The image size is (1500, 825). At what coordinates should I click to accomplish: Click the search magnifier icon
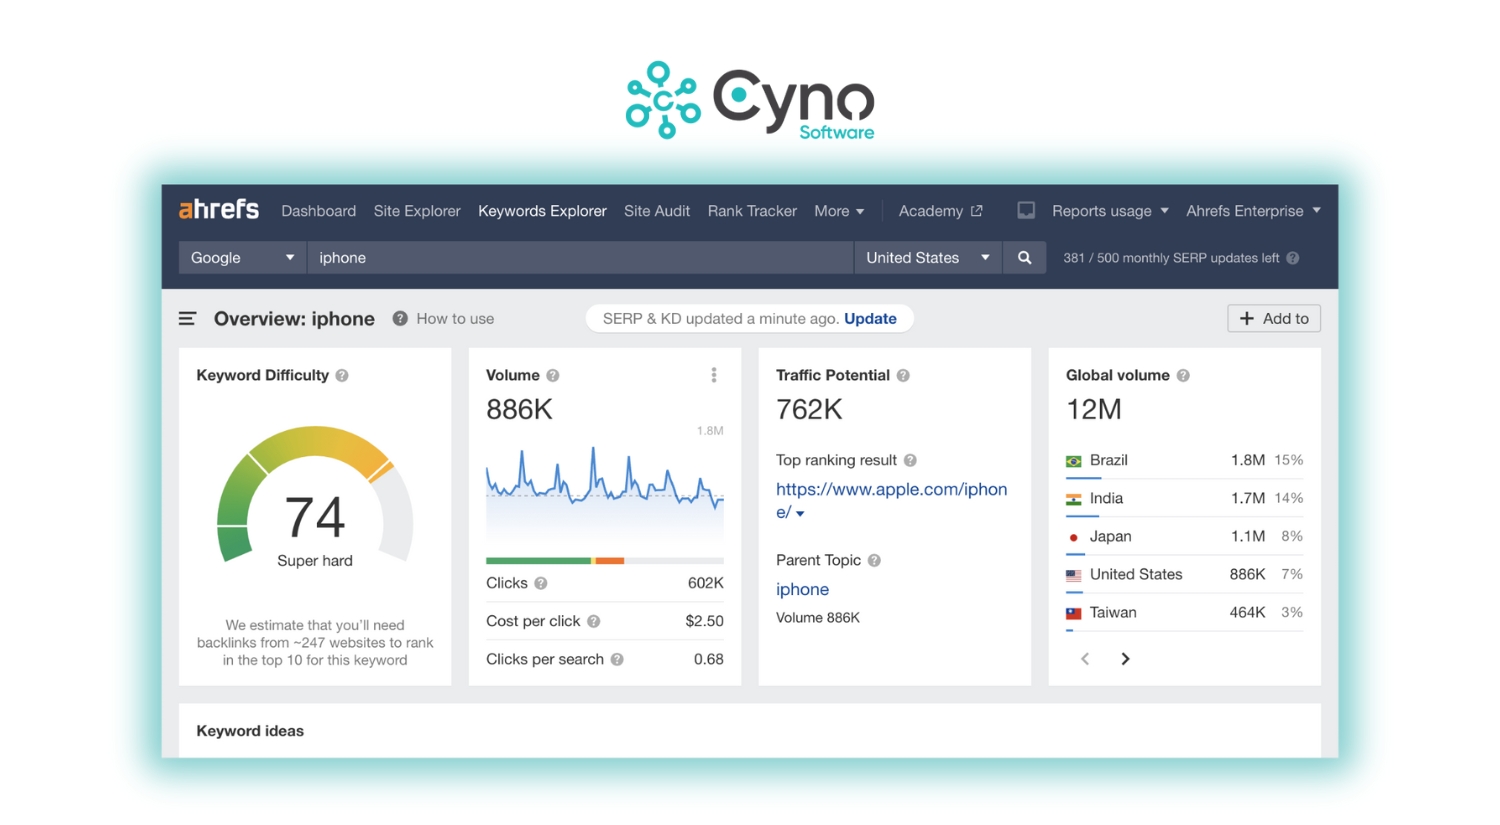tap(1024, 258)
